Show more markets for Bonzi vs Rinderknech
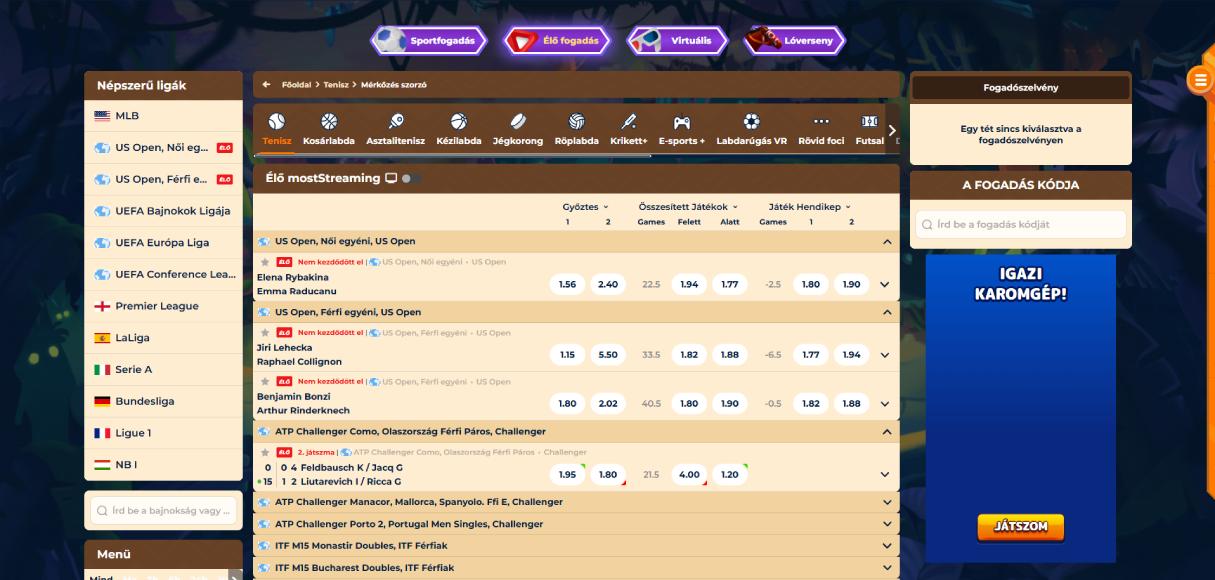The image size is (1215, 580). (884, 403)
